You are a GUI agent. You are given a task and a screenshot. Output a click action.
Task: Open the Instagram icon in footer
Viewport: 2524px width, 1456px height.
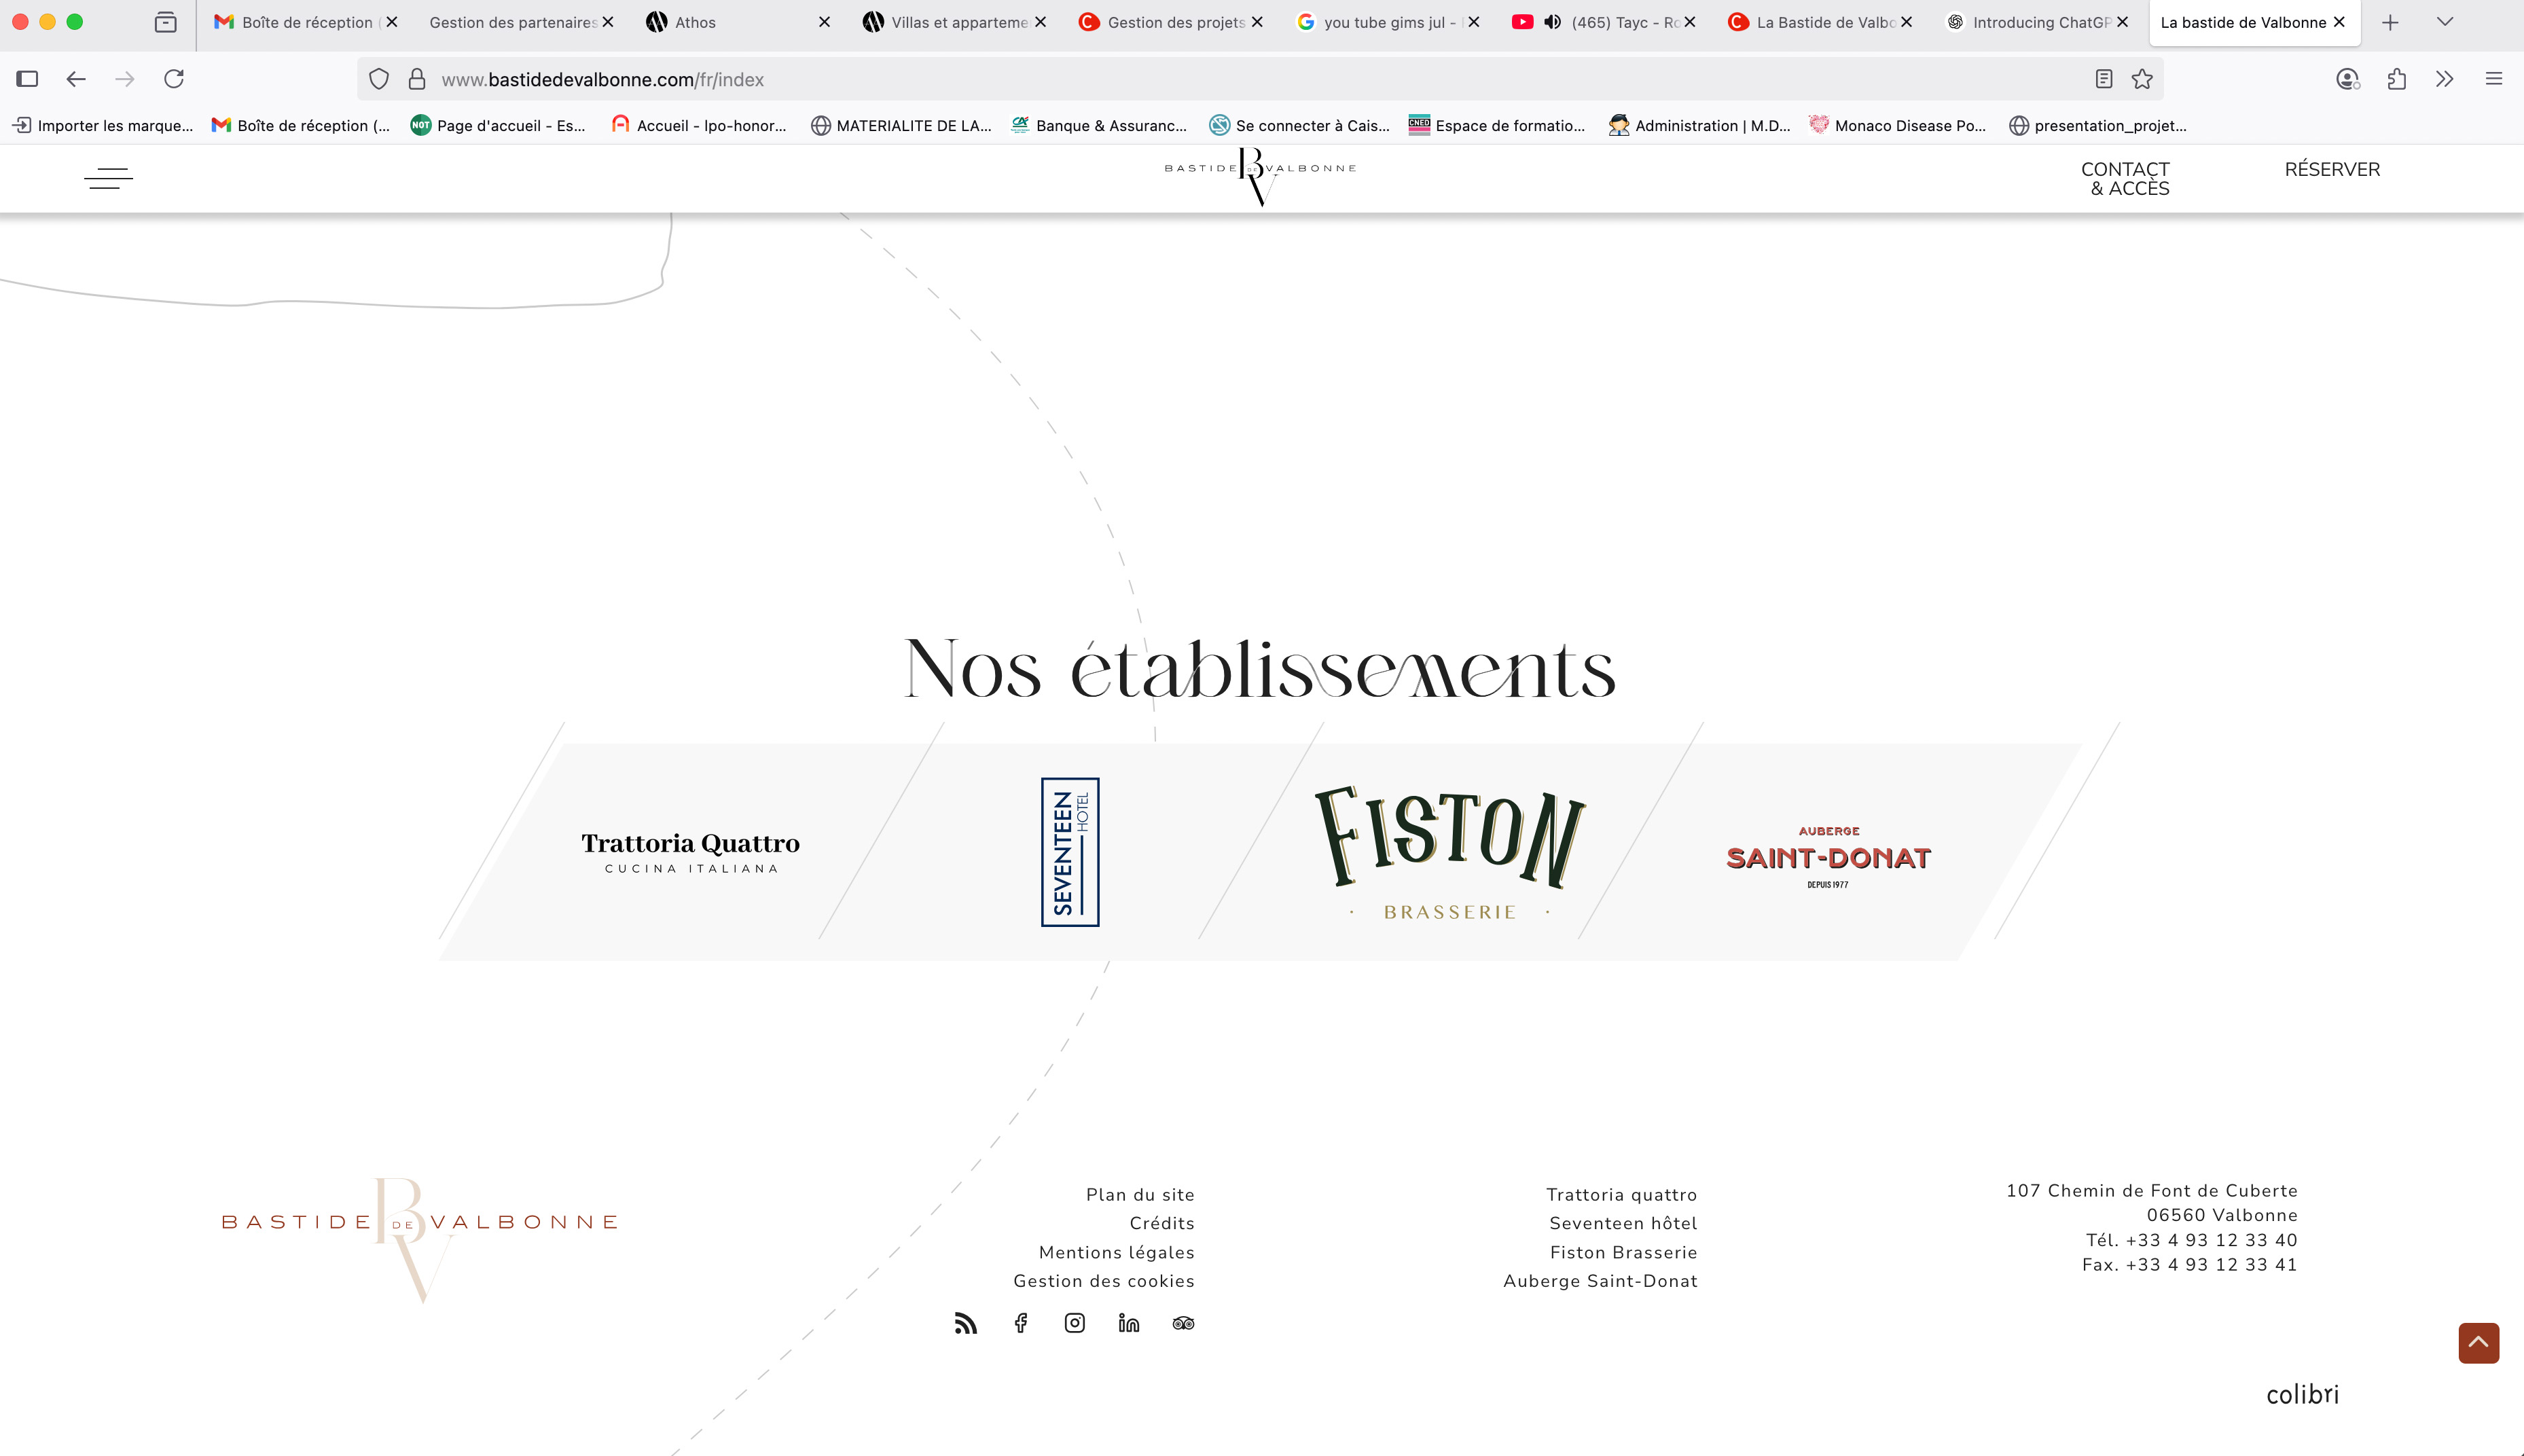pyautogui.click(x=1074, y=1323)
